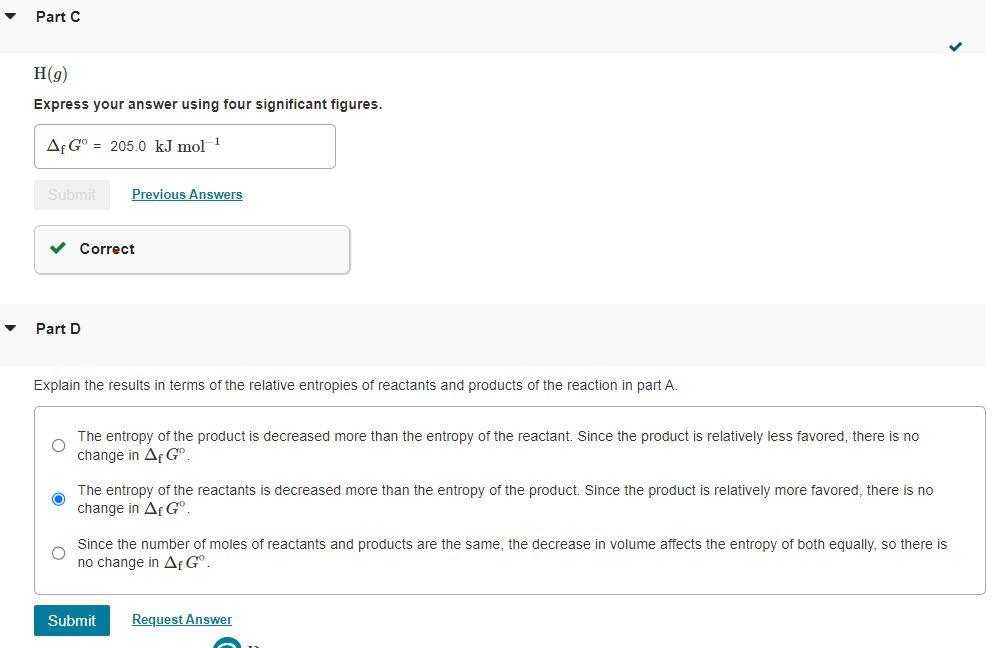Select the reactants entropy decreased option

[58, 498]
